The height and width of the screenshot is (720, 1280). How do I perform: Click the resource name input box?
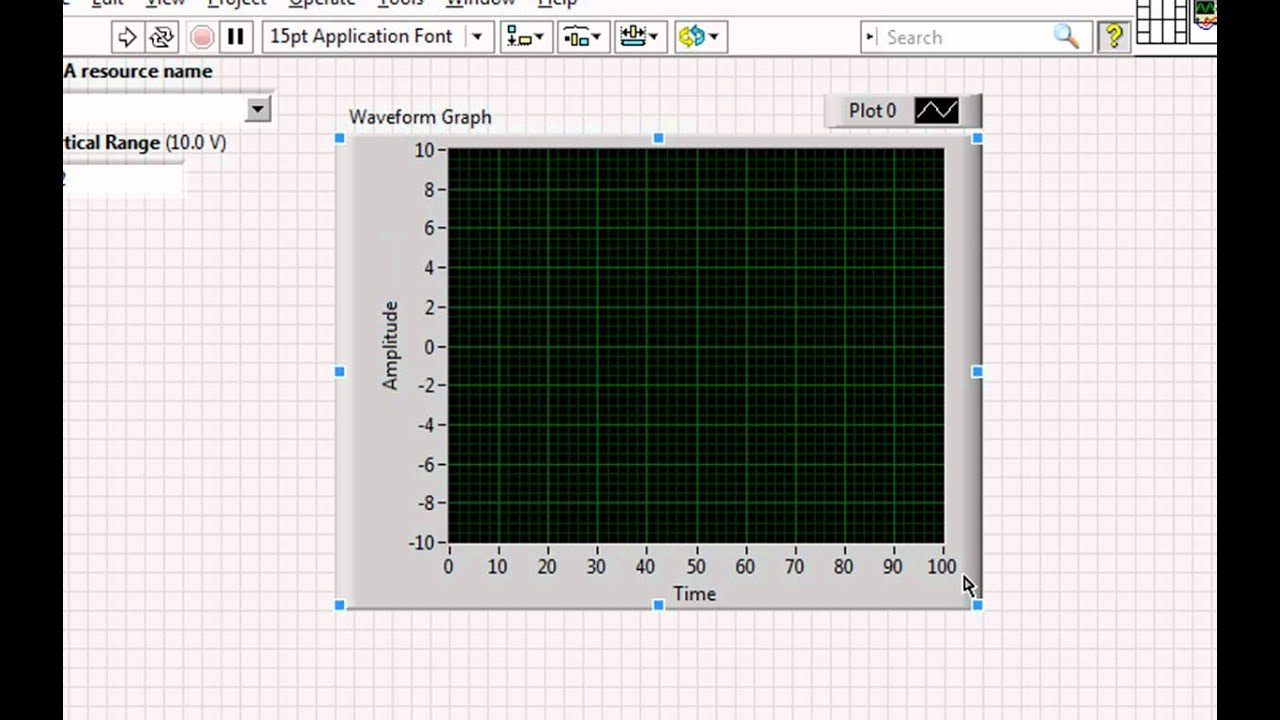click(x=154, y=108)
